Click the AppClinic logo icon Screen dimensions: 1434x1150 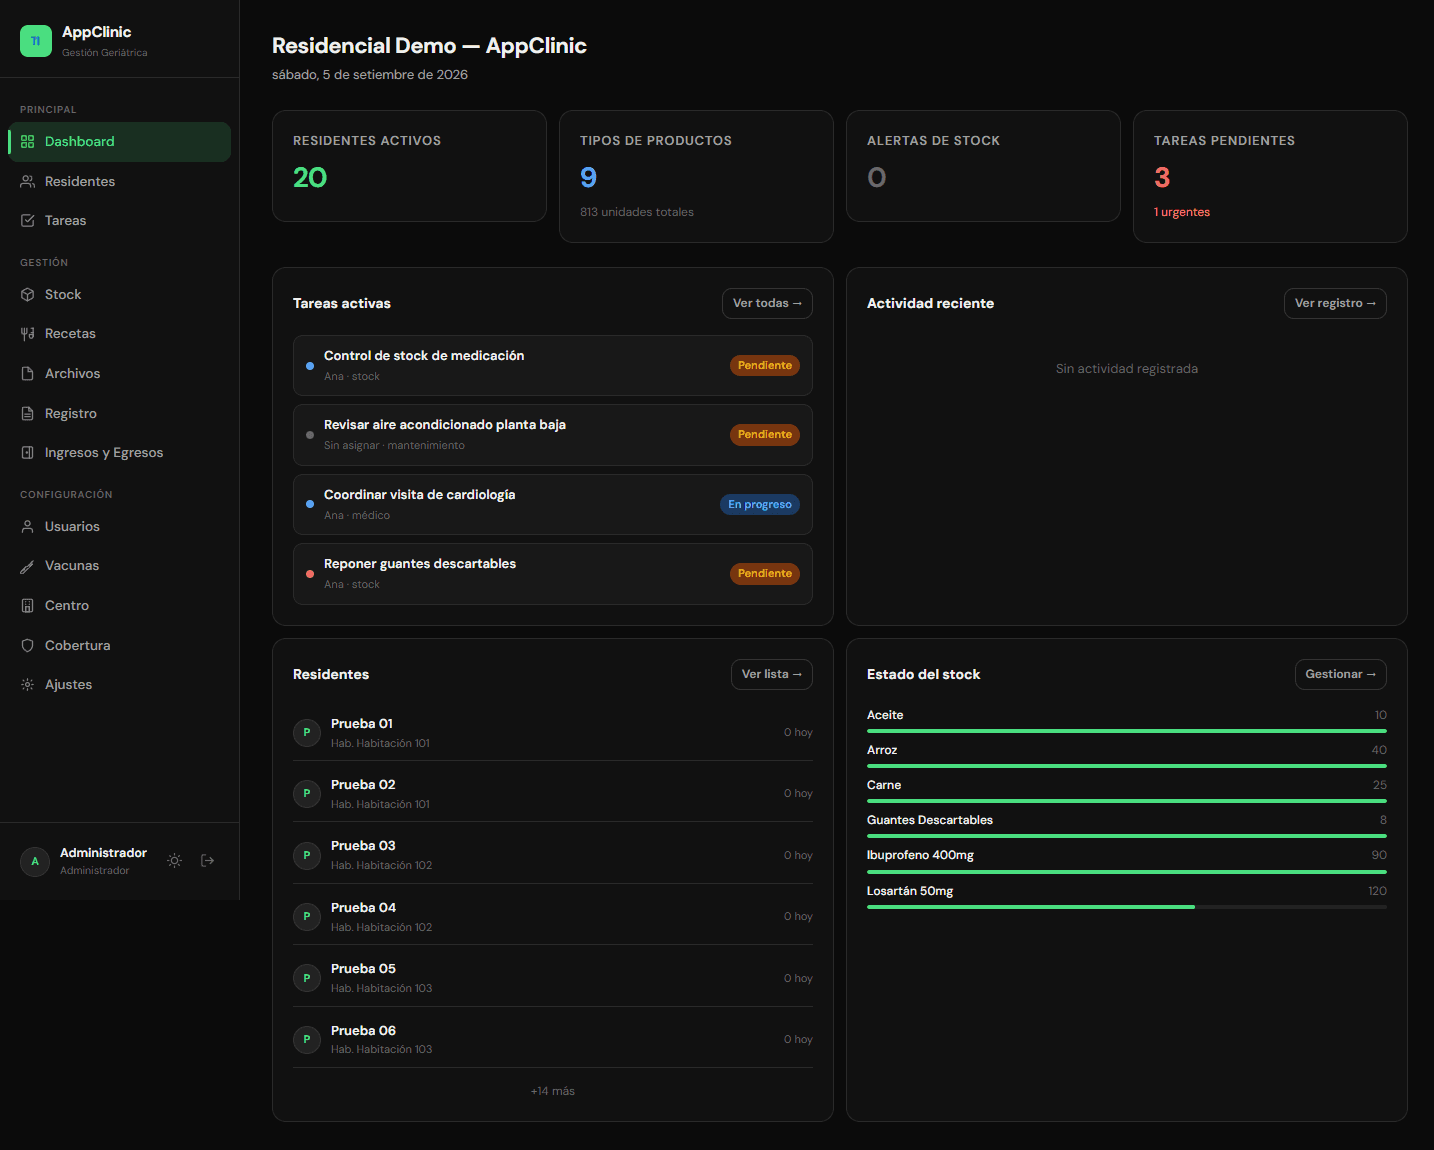(36, 41)
